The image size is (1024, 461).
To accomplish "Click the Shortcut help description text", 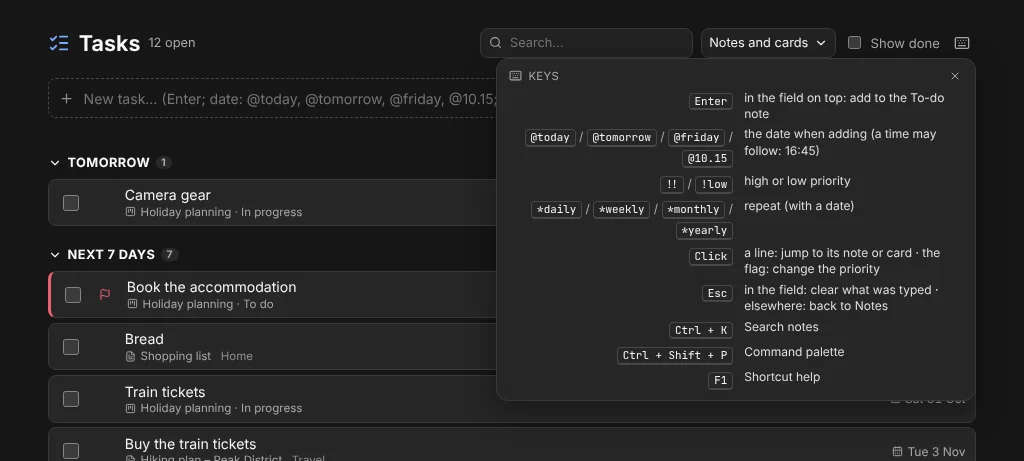I will [782, 377].
